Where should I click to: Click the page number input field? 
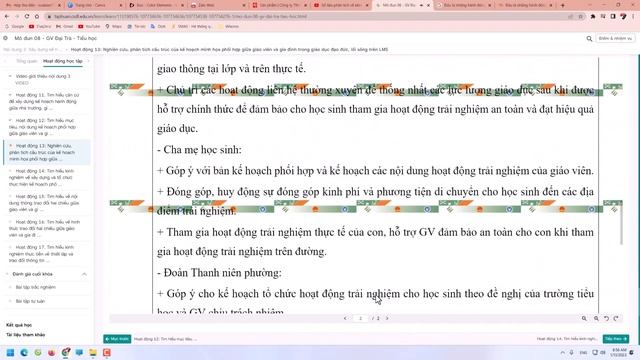360,318
